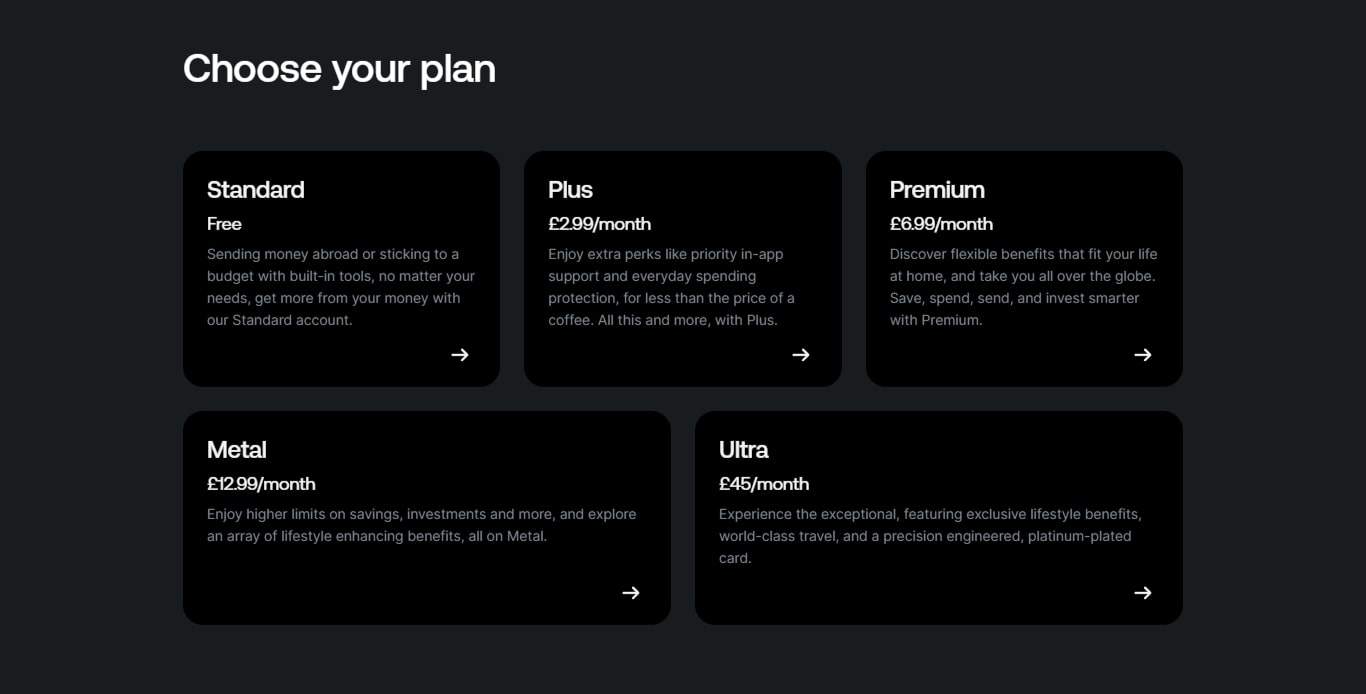This screenshot has width=1366, height=694.
Task: Click the arrow icon on Standard card
Action: (460, 355)
